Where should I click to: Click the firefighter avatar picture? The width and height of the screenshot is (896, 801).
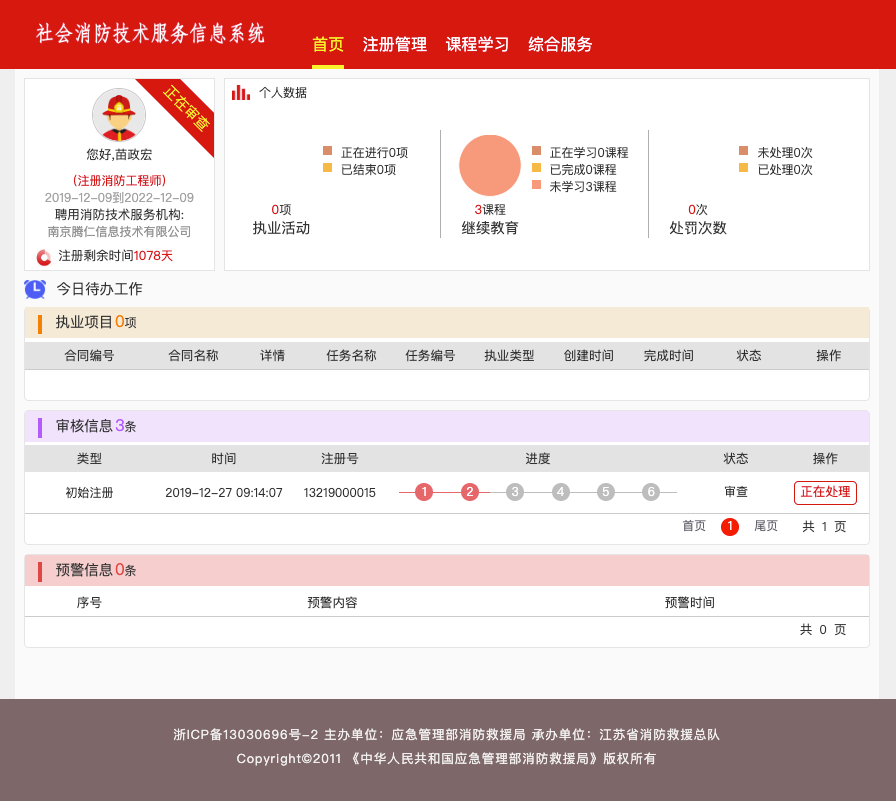119,115
